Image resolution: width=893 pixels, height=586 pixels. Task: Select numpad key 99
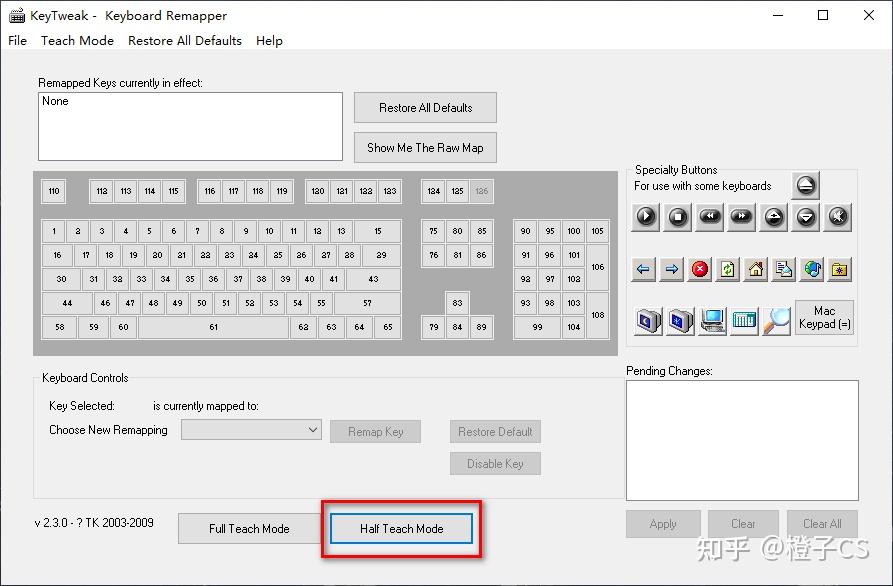[537, 327]
